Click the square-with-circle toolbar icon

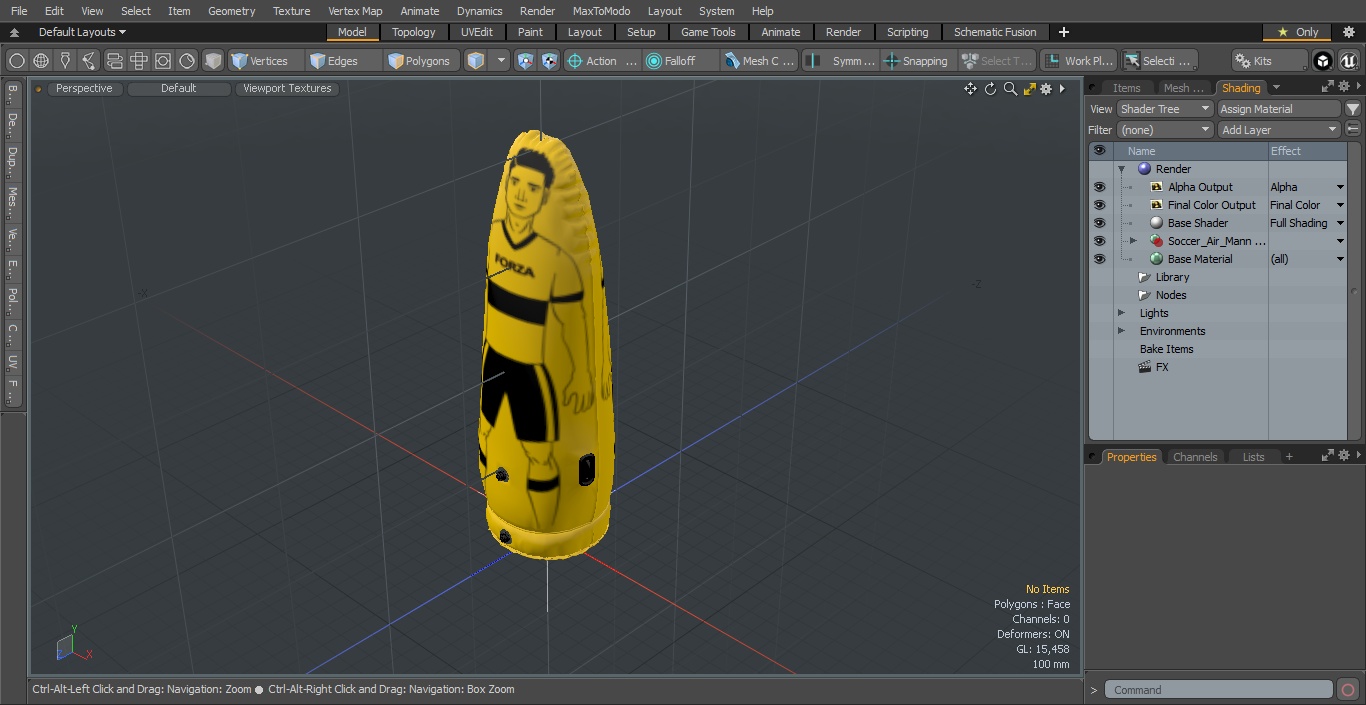coord(162,61)
